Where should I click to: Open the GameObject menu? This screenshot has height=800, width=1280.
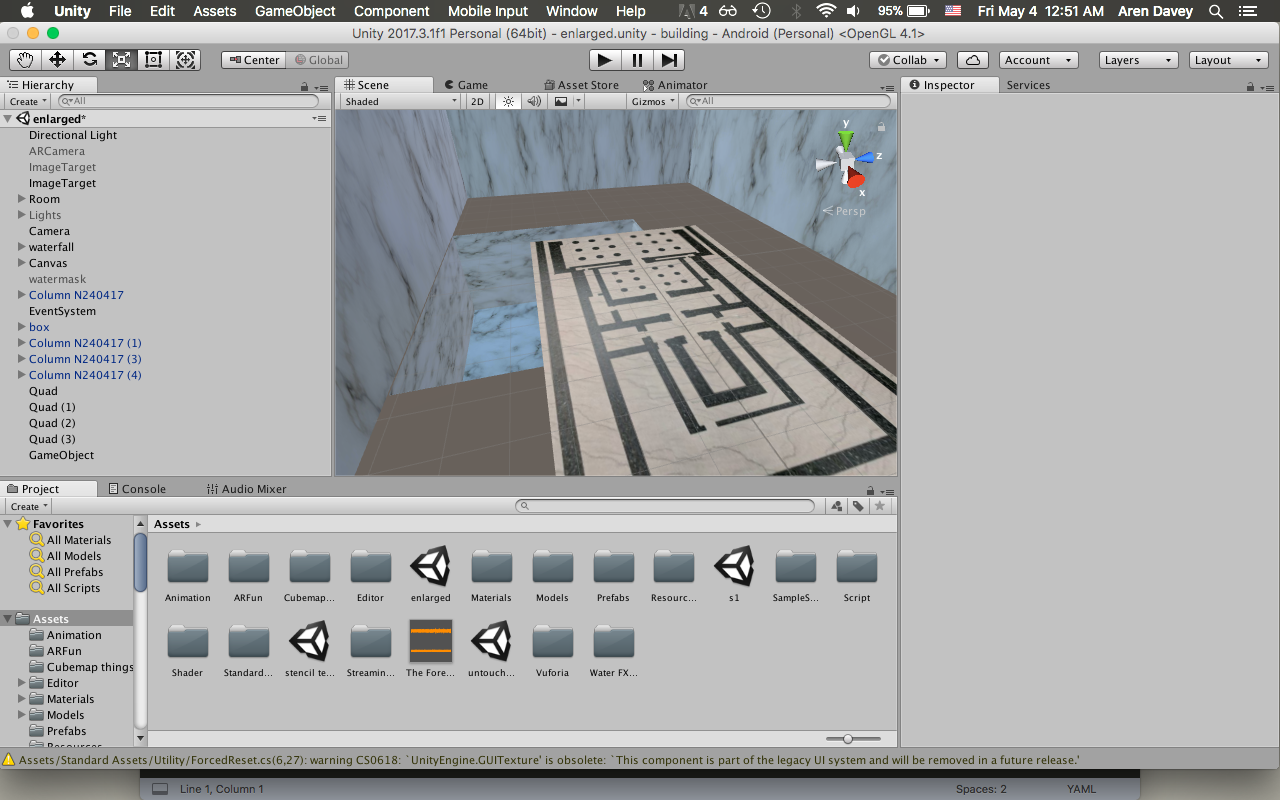click(x=304, y=11)
